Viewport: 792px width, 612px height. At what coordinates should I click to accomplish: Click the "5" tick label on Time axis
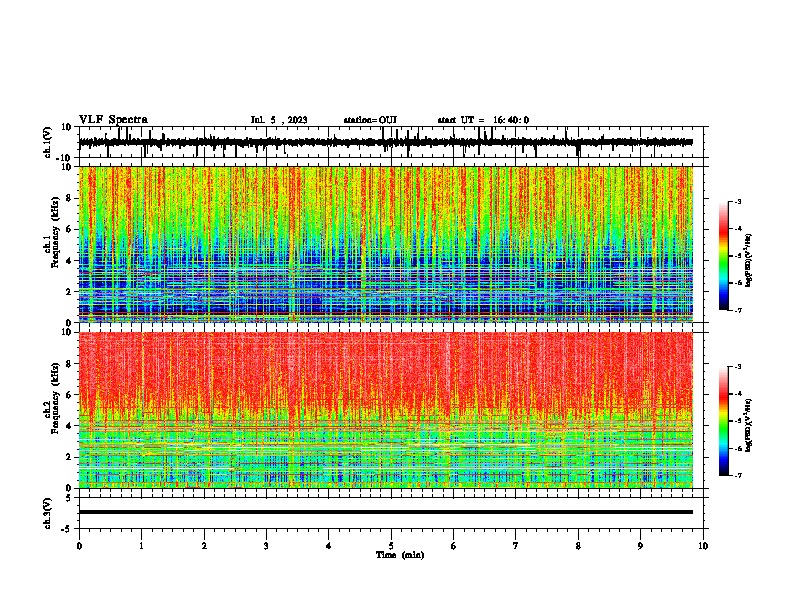[391, 546]
